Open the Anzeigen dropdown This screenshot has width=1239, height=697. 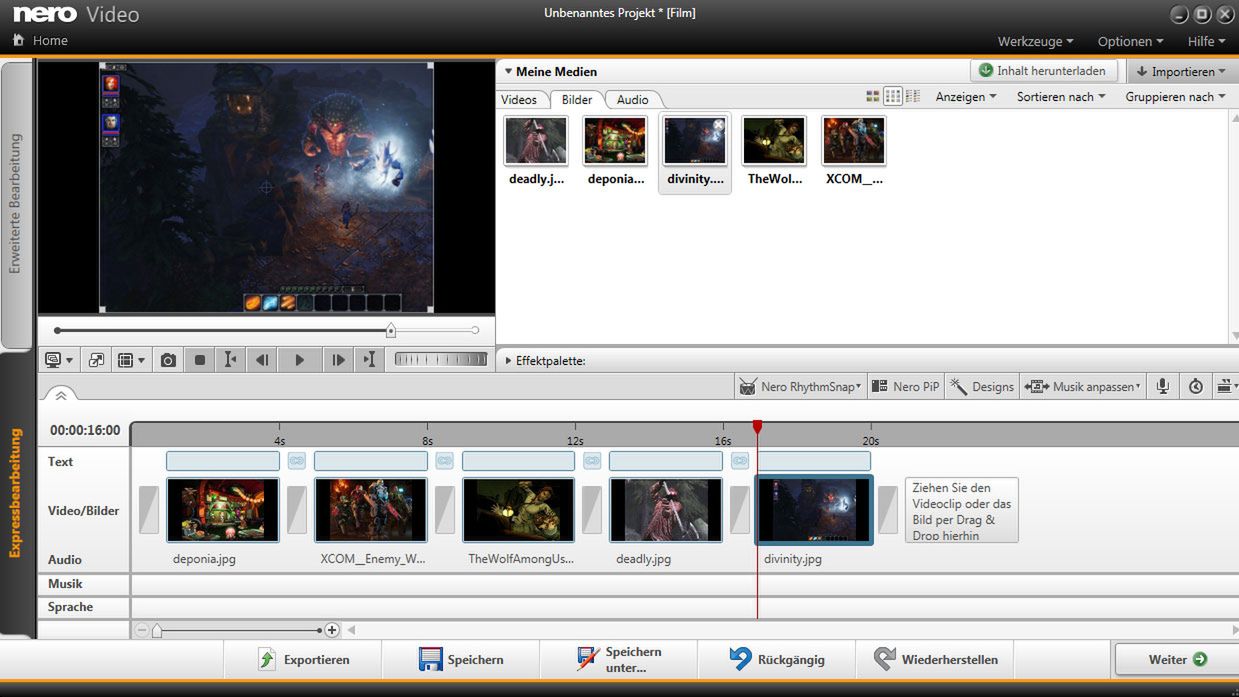click(966, 97)
